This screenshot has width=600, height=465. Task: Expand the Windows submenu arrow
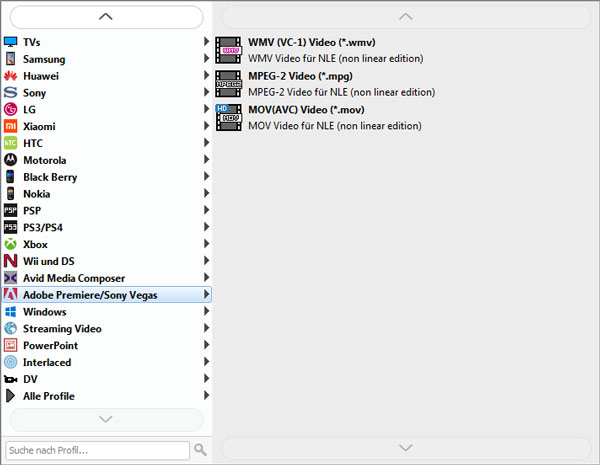tap(206, 311)
